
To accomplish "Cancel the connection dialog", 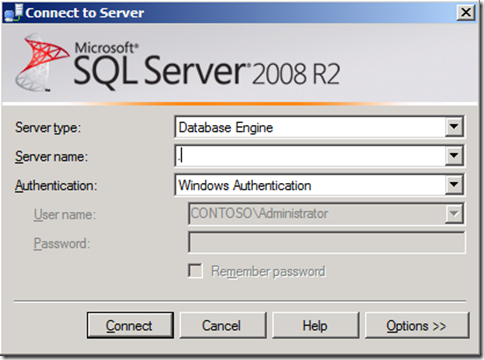I will [x=223, y=325].
